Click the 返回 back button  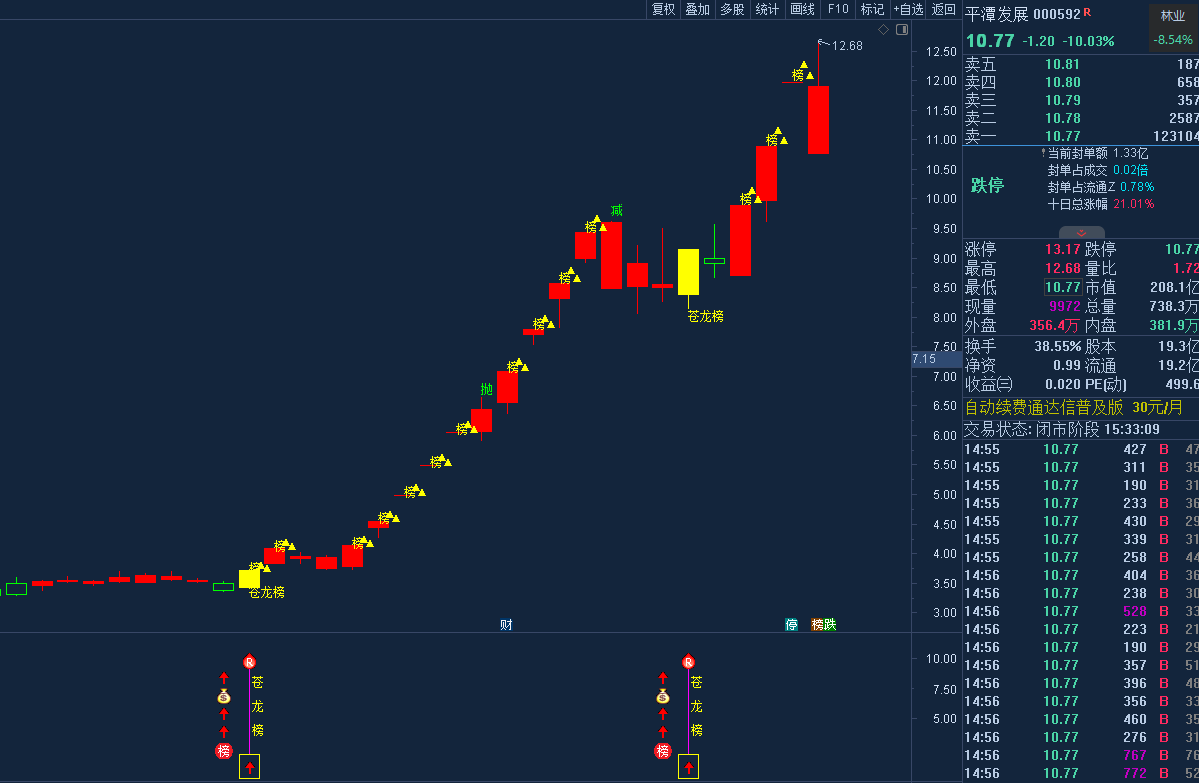click(x=943, y=9)
